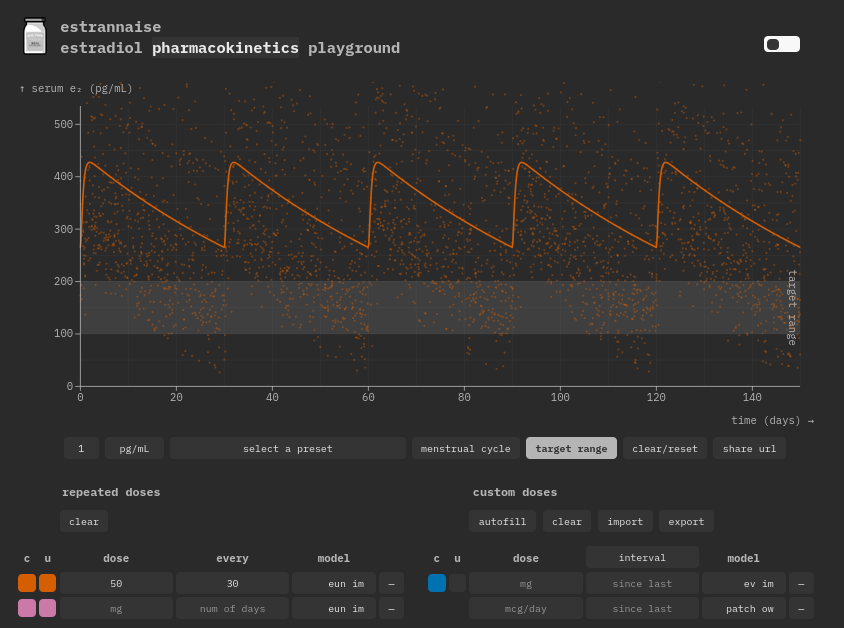Clear the repeated doses list
Image resolution: width=844 pixels, height=628 pixels.
pyautogui.click(x=84, y=521)
